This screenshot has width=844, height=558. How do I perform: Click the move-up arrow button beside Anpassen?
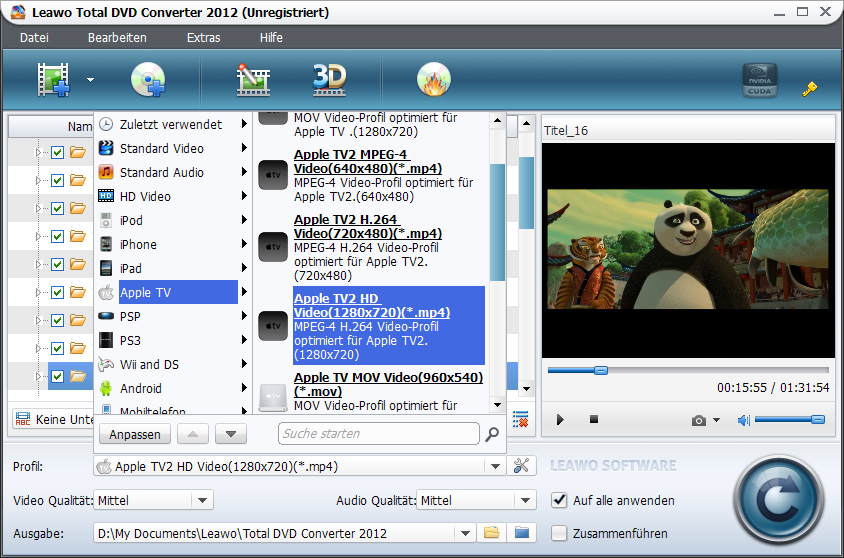pyautogui.click(x=193, y=434)
